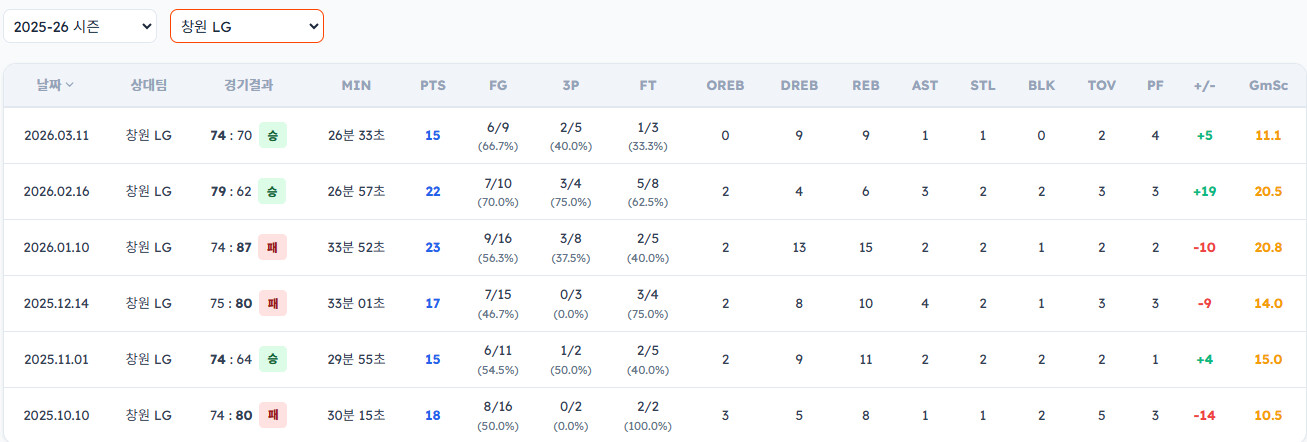Click the 20.8 GmSc value
Viewport: 1307px width, 442px height.
(1267, 247)
